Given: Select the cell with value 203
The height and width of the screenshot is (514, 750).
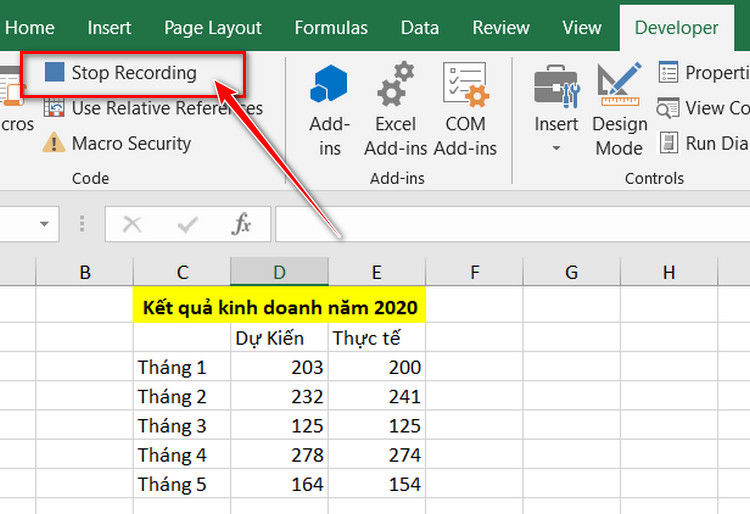Looking at the screenshot, I should point(279,367).
